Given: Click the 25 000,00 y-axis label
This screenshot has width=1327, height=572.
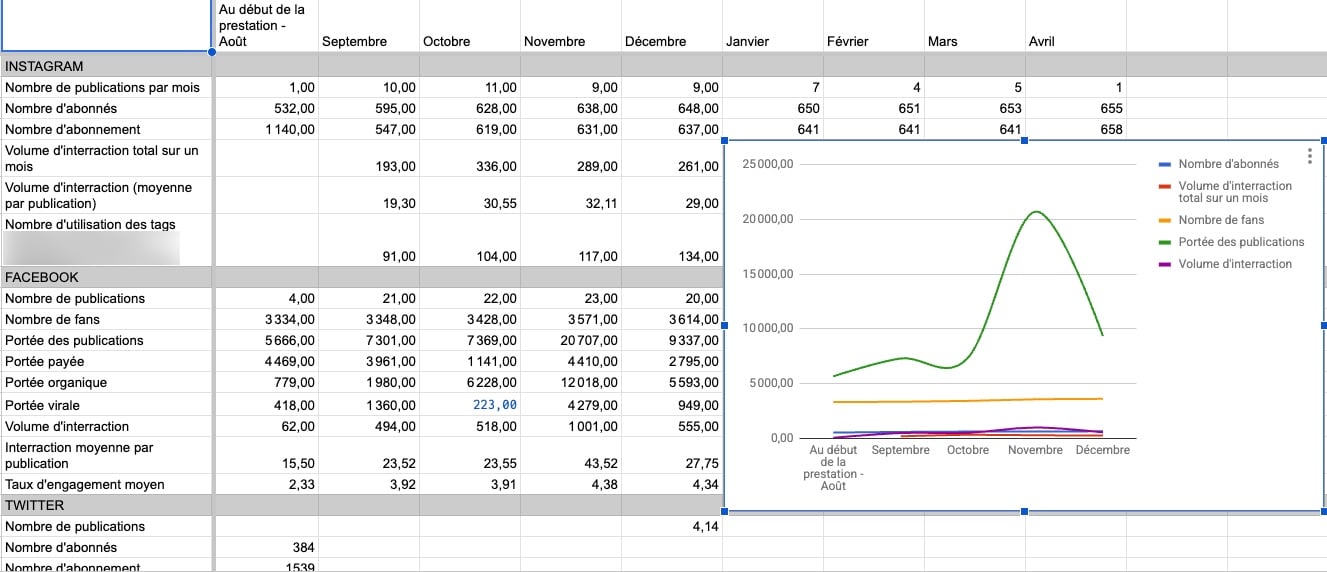Looking at the screenshot, I should 768,164.
